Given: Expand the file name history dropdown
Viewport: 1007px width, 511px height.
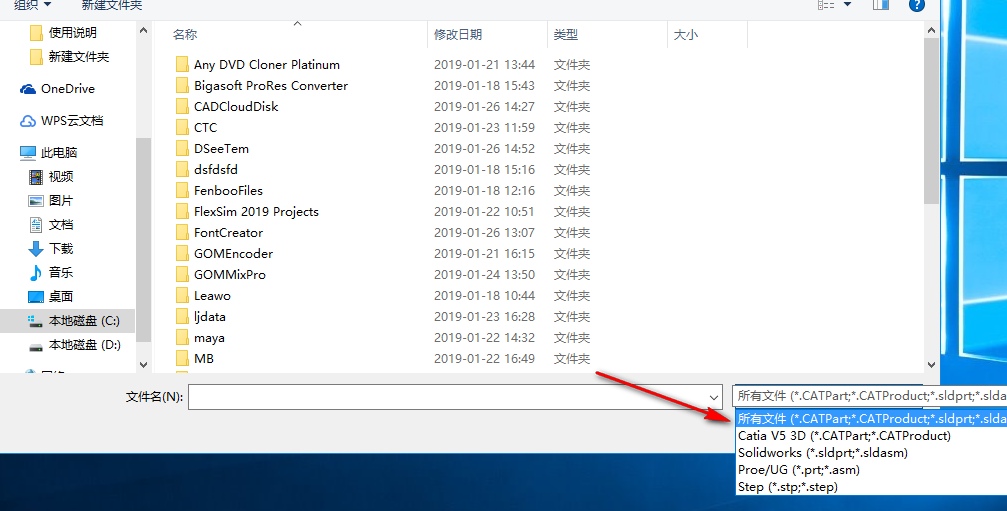Looking at the screenshot, I should tap(713, 397).
